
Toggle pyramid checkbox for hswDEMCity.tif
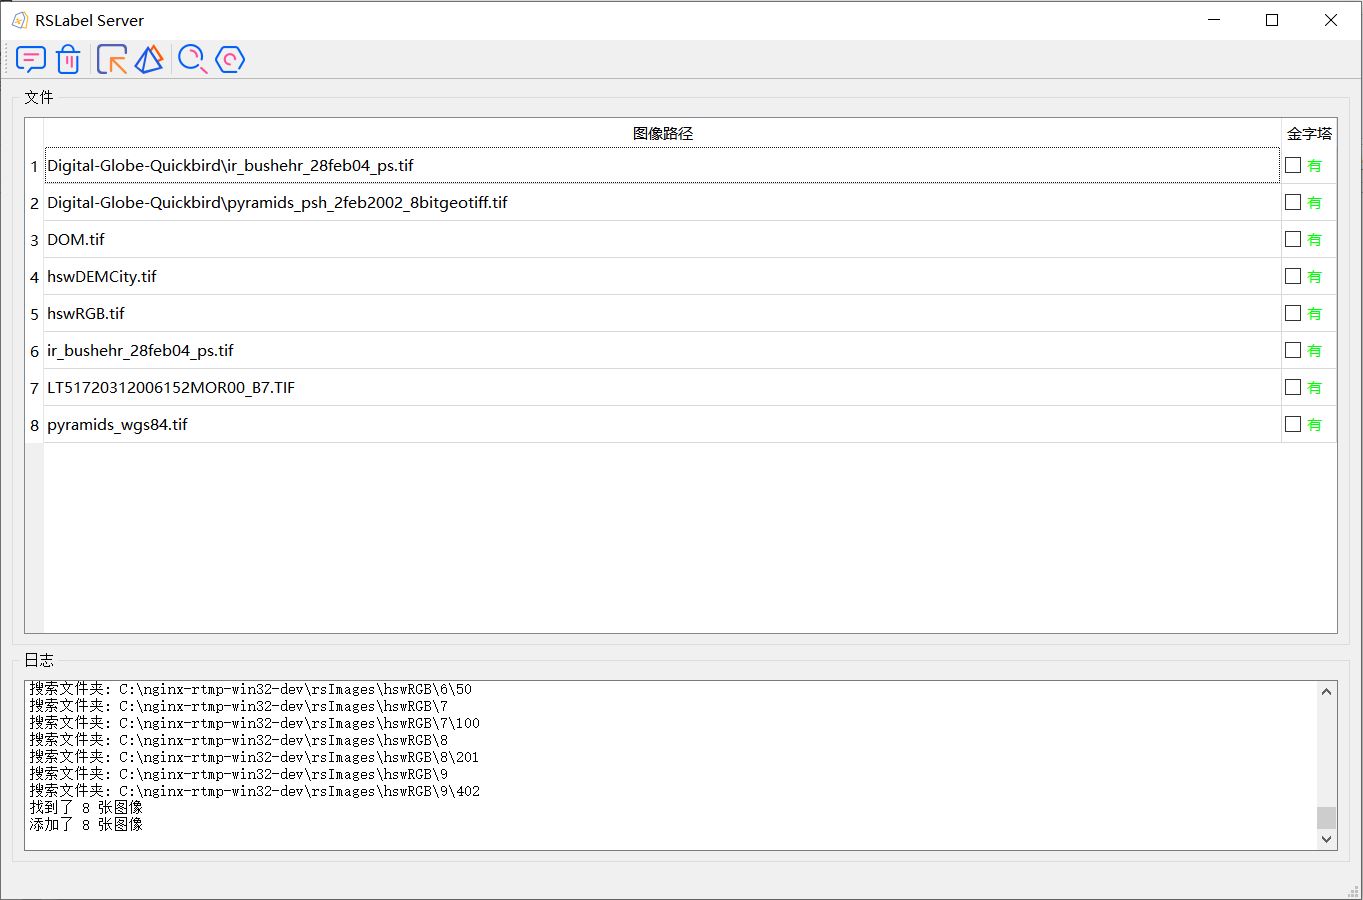1293,276
